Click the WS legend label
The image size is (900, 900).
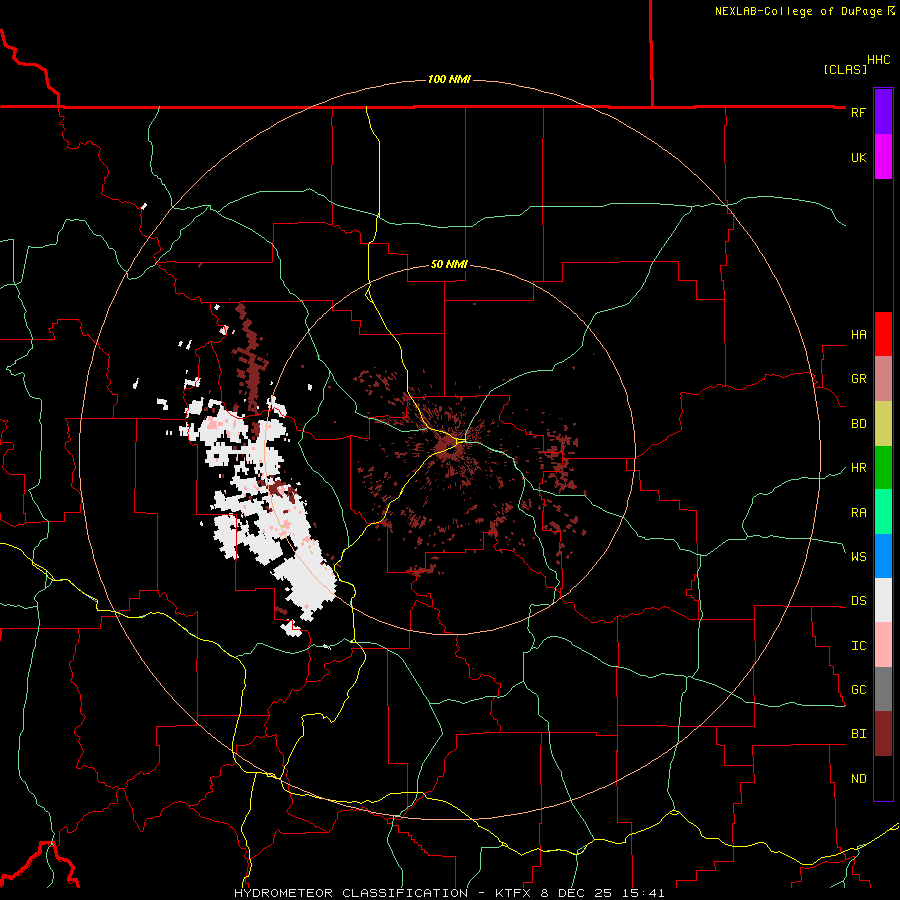pos(858,556)
